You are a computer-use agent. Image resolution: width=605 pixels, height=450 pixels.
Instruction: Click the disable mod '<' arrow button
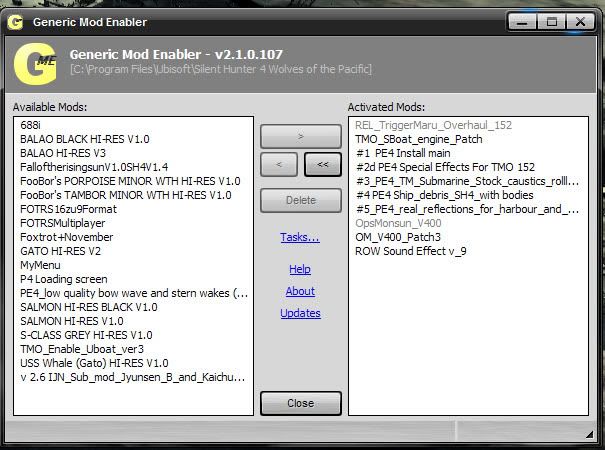pos(279,164)
